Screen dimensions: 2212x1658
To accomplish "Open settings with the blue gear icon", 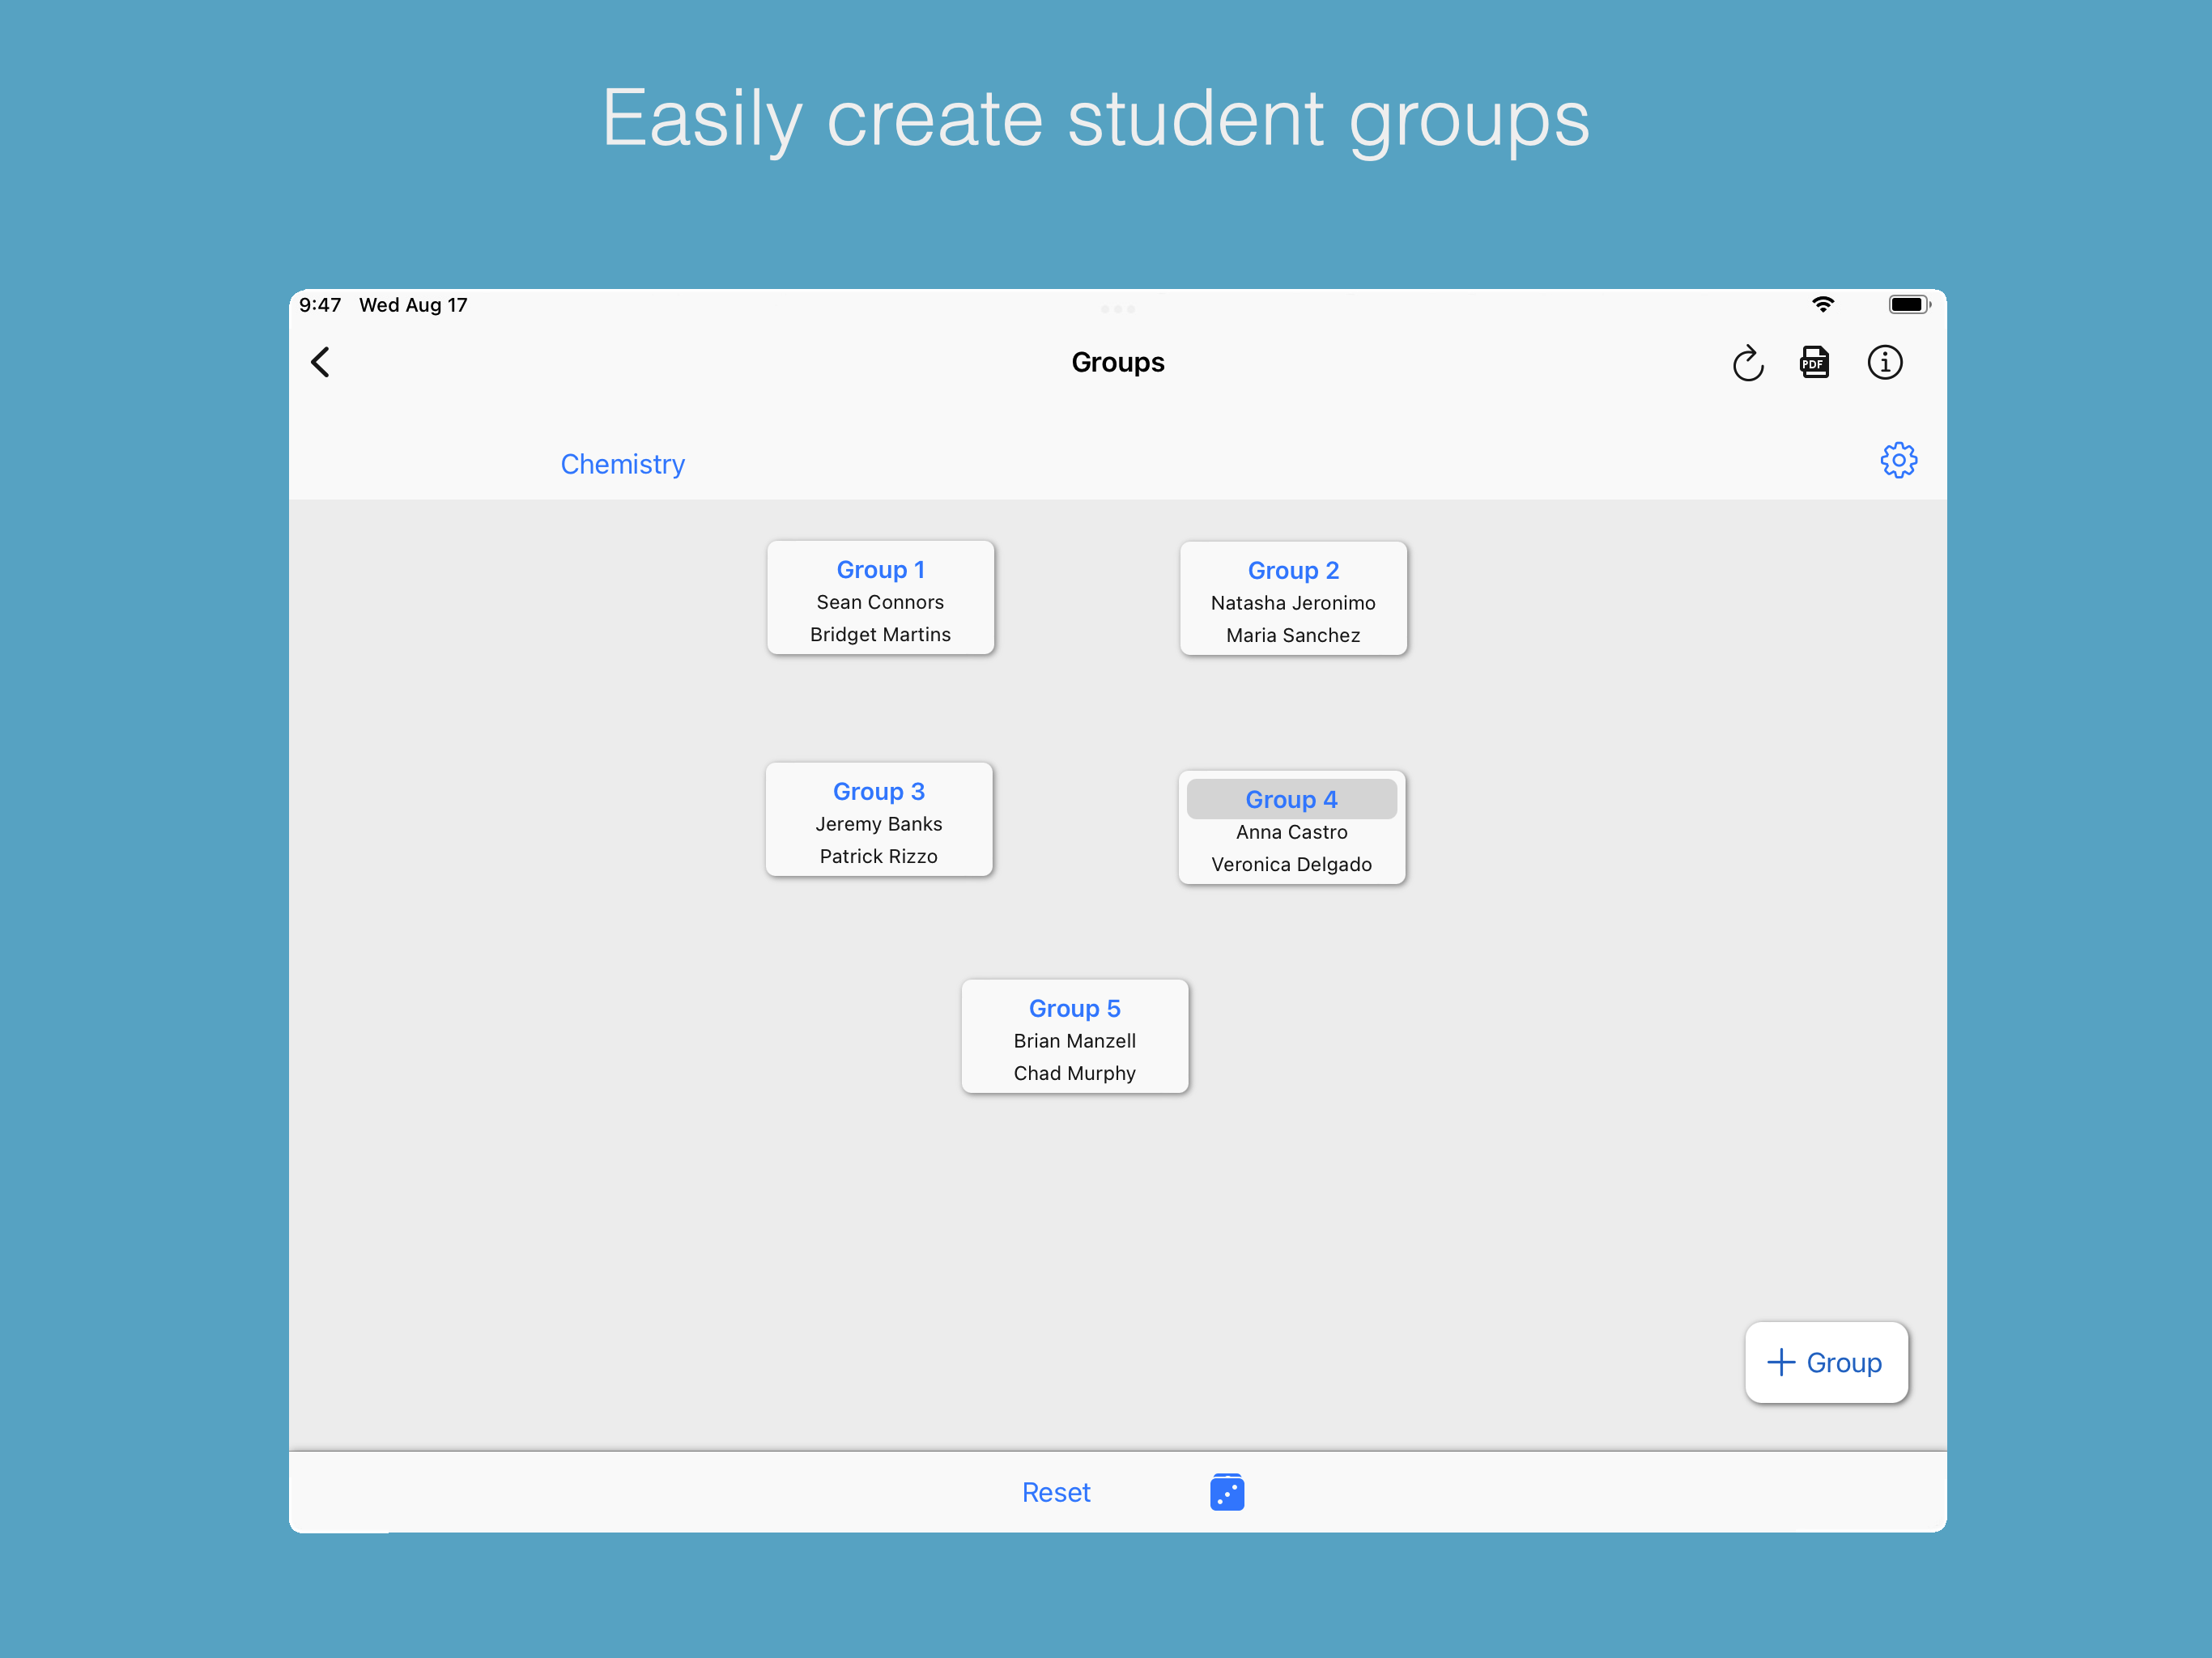I will click(1897, 460).
